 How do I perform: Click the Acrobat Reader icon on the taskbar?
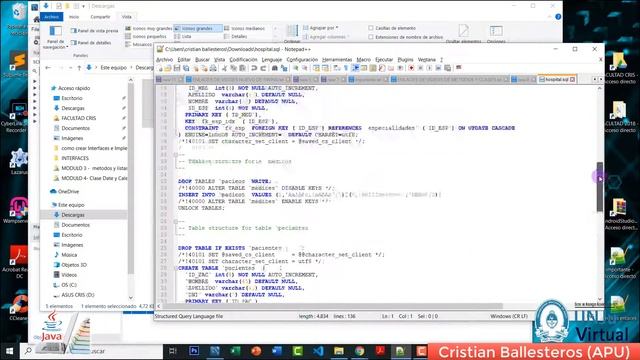pyautogui.click(x=380, y=351)
